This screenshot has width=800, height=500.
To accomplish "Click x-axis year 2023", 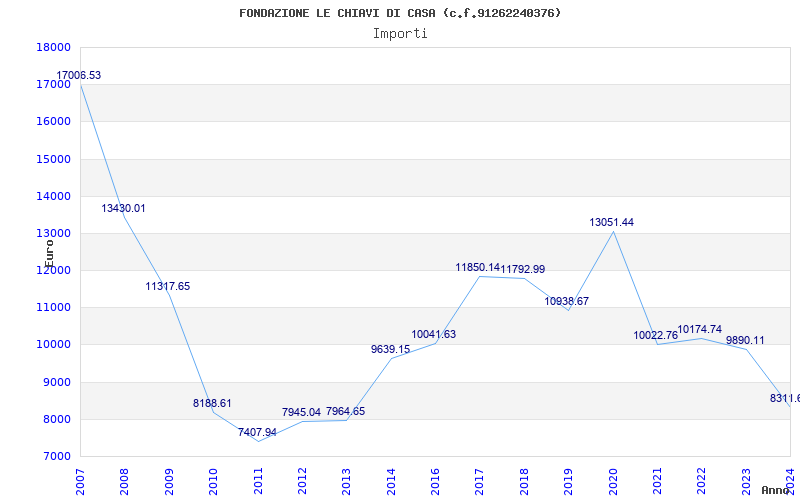I will tap(746, 481).
